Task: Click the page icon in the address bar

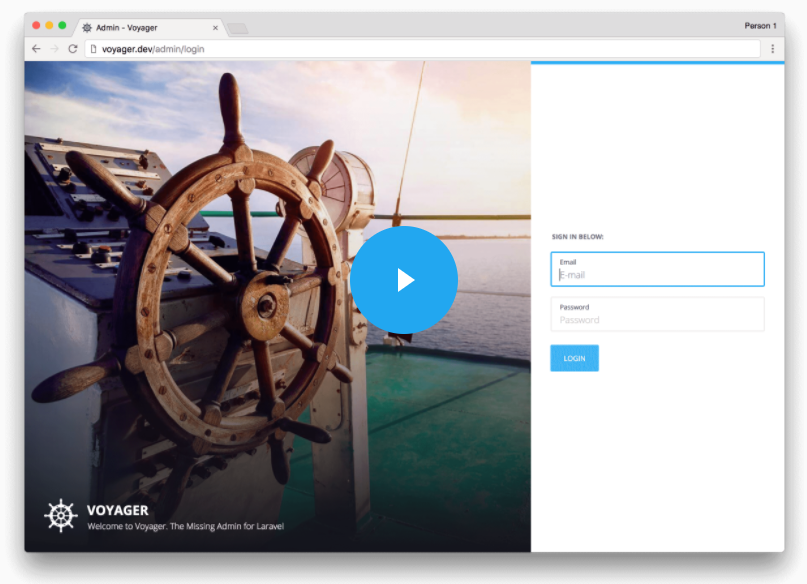Action: (x=95, y=48)
